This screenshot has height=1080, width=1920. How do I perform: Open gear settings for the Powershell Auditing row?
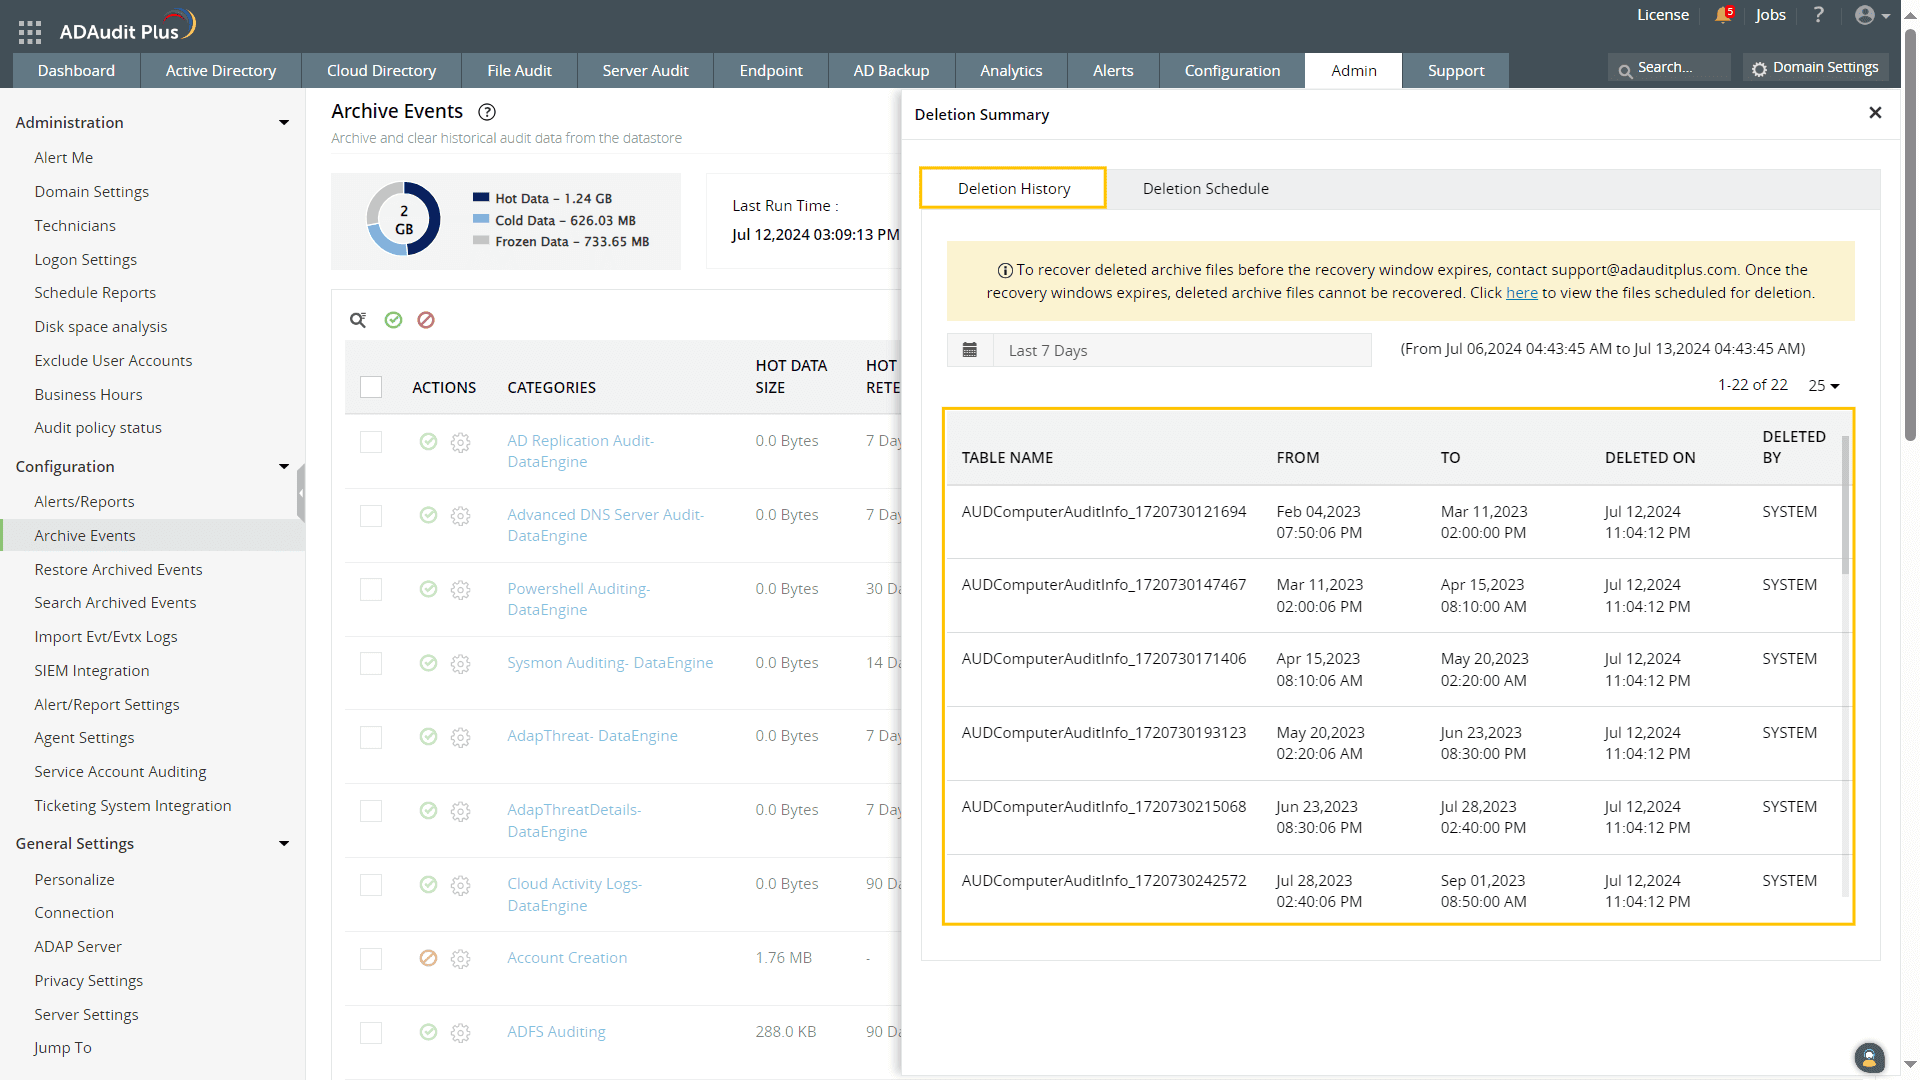460,590
